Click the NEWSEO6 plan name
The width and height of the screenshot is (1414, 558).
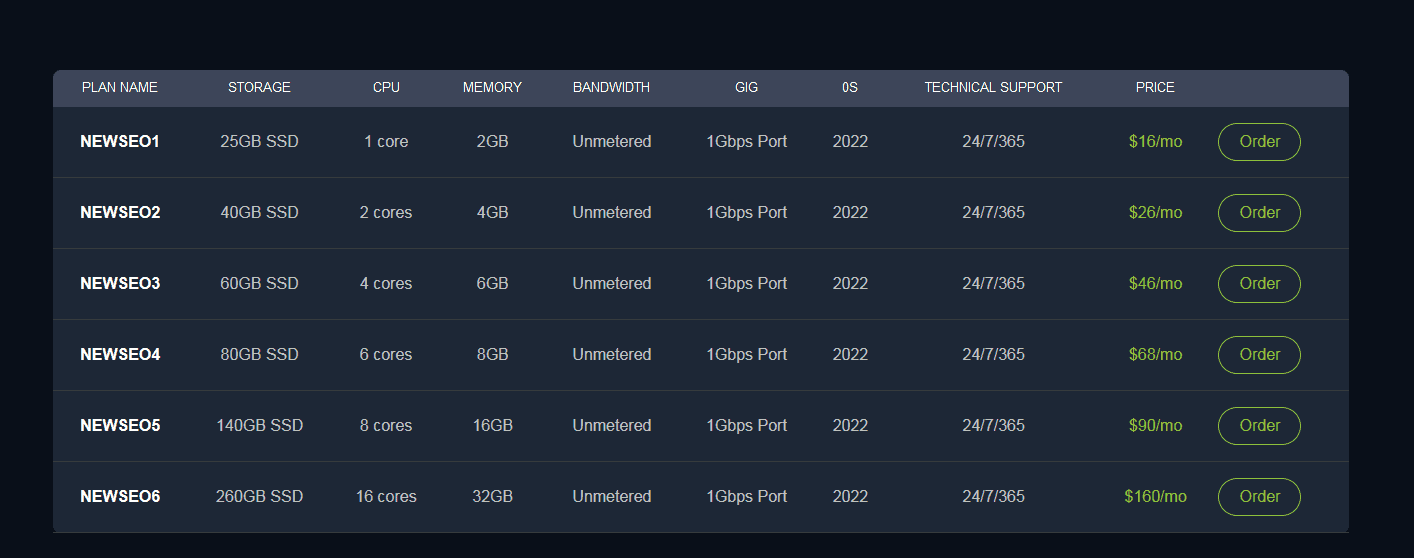click(120, 497)
